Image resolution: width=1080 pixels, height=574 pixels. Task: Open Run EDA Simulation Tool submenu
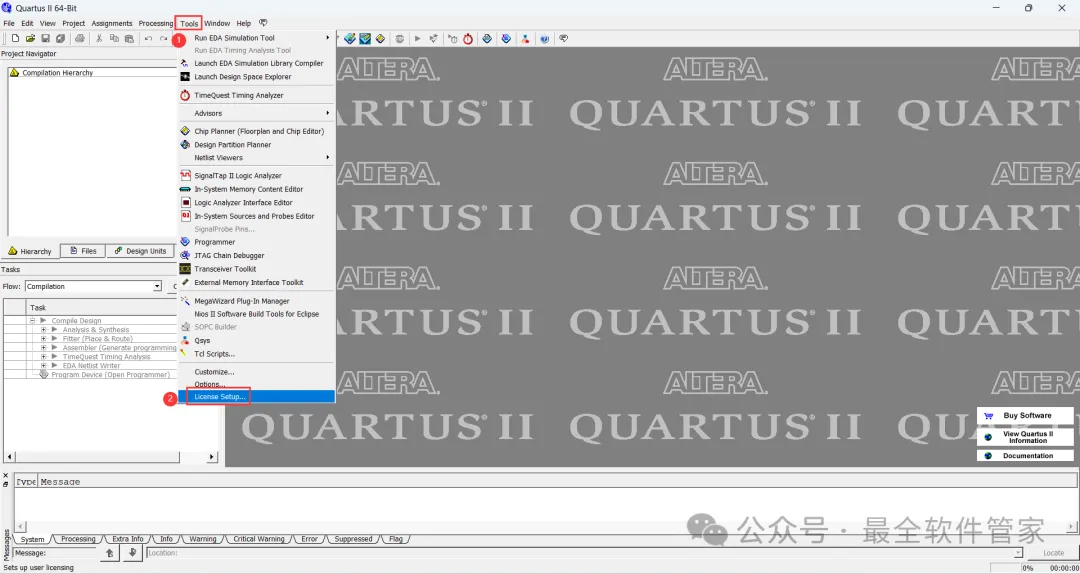pos(256,38)
